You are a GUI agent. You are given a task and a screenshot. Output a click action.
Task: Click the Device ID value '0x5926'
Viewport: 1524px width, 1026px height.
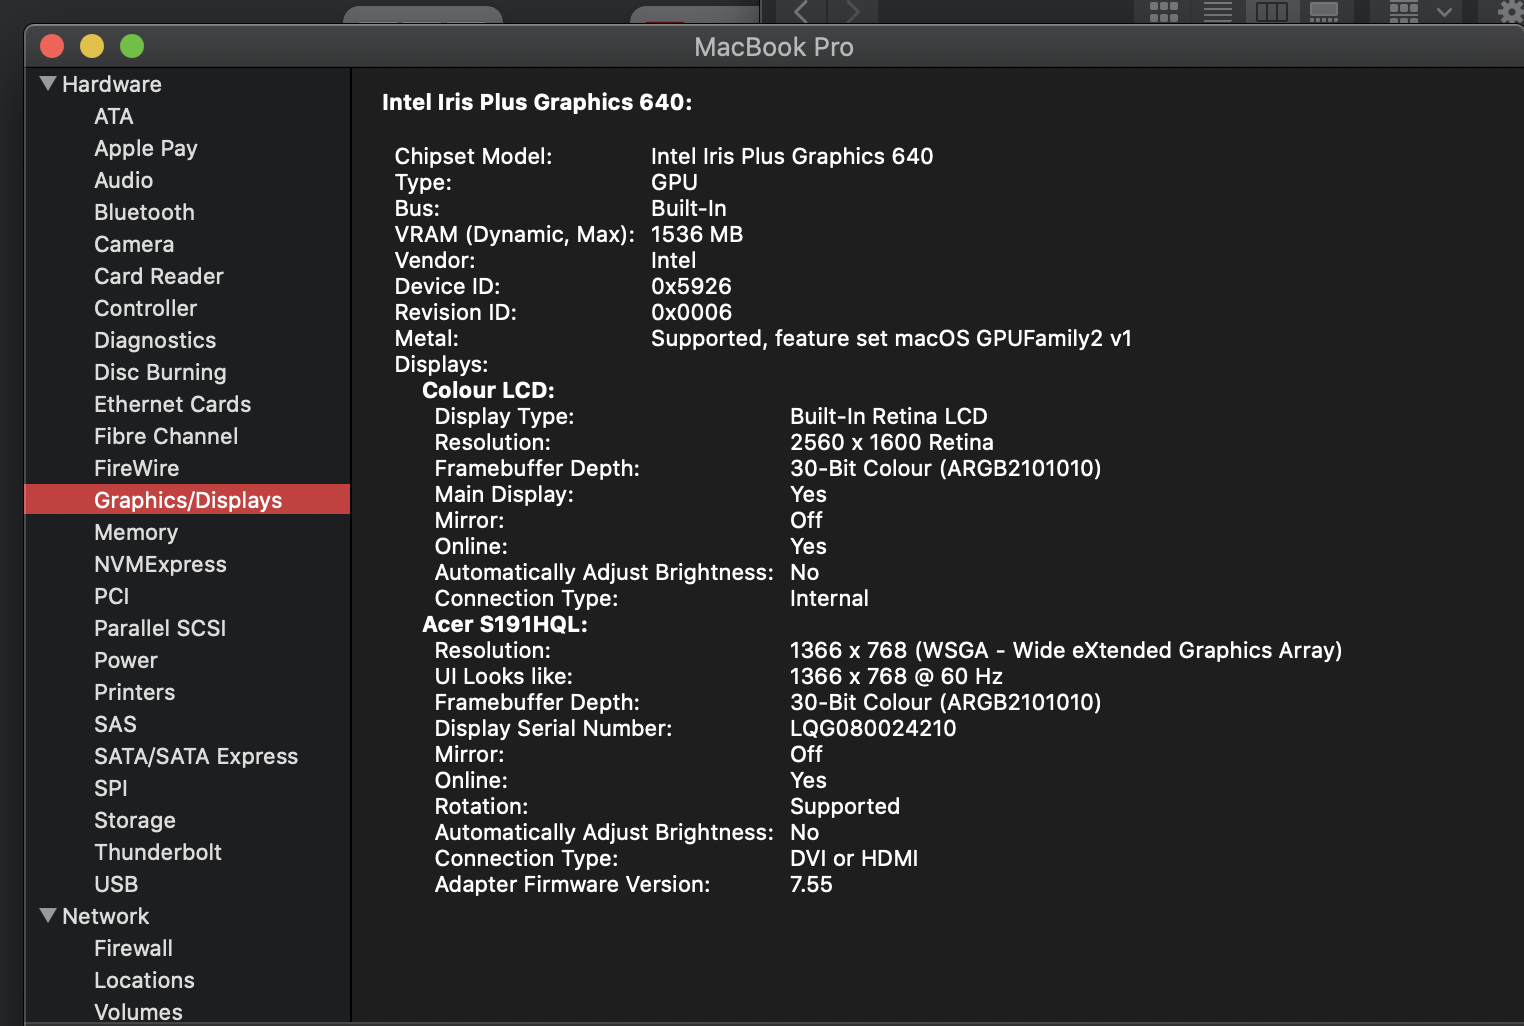(692, 286)
